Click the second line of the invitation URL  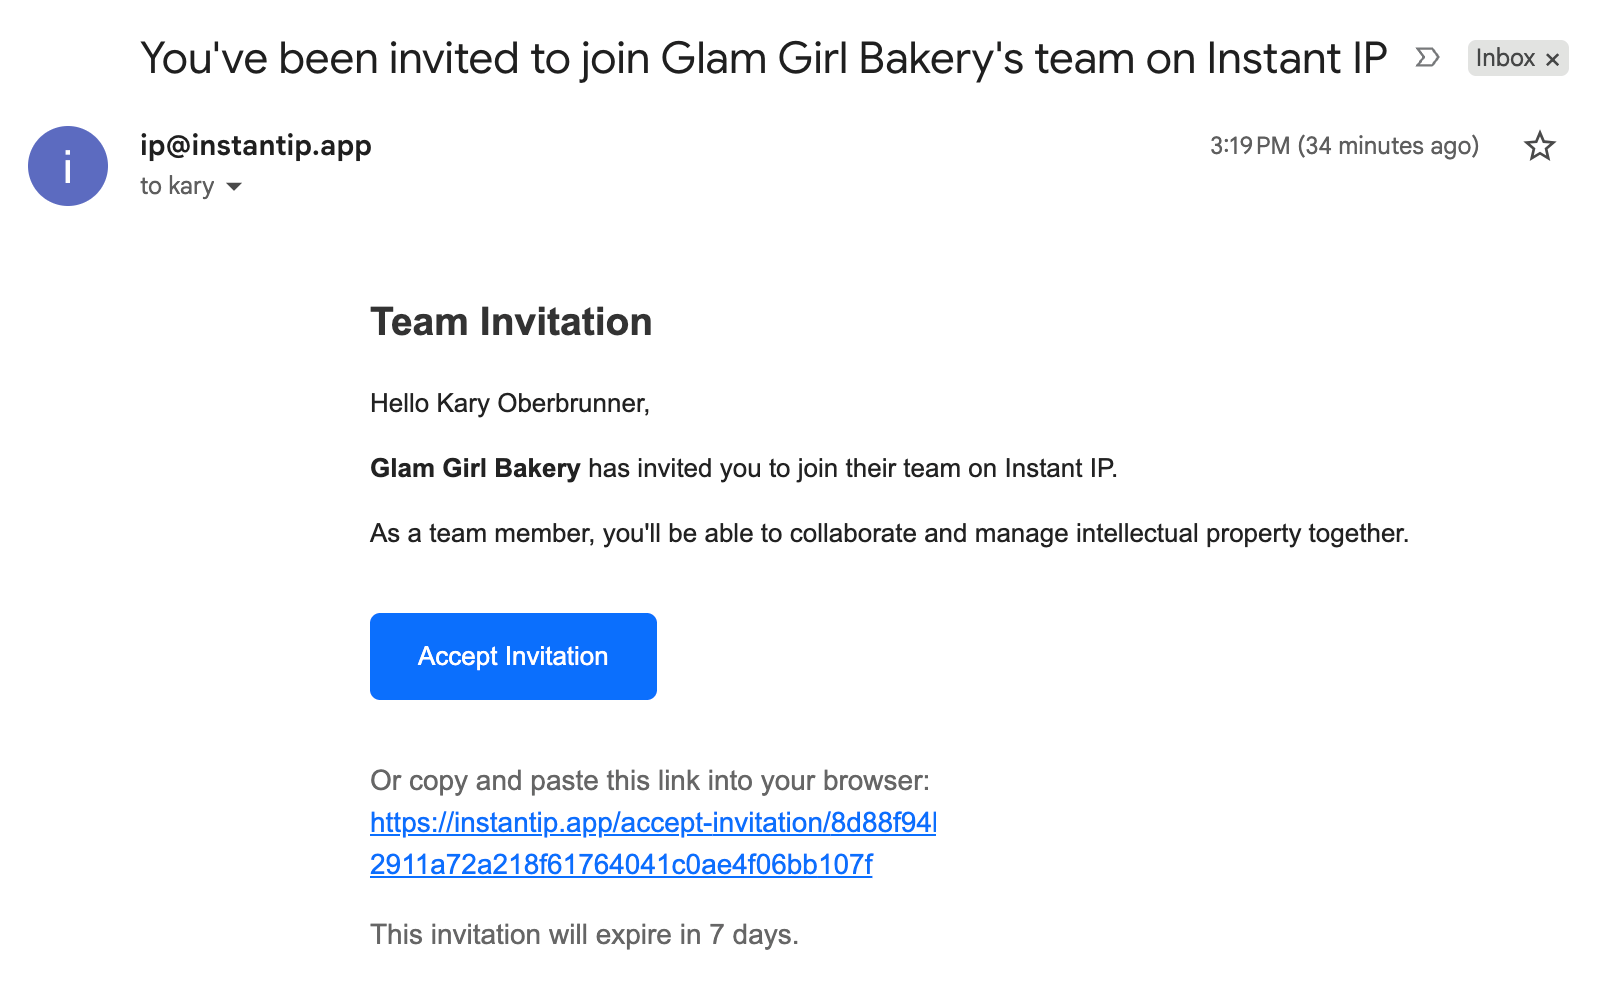pos(621,865)
